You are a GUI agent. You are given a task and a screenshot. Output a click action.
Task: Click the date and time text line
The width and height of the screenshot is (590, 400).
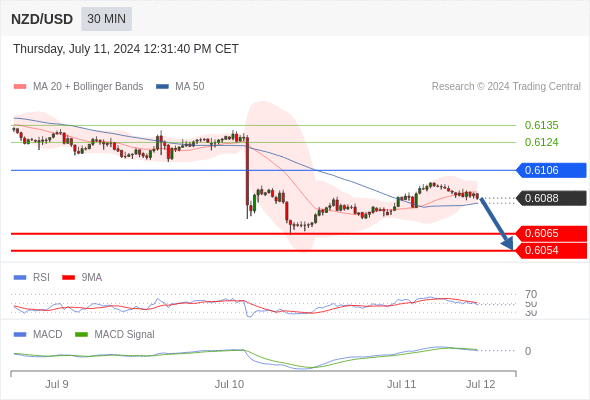point(126,49)
